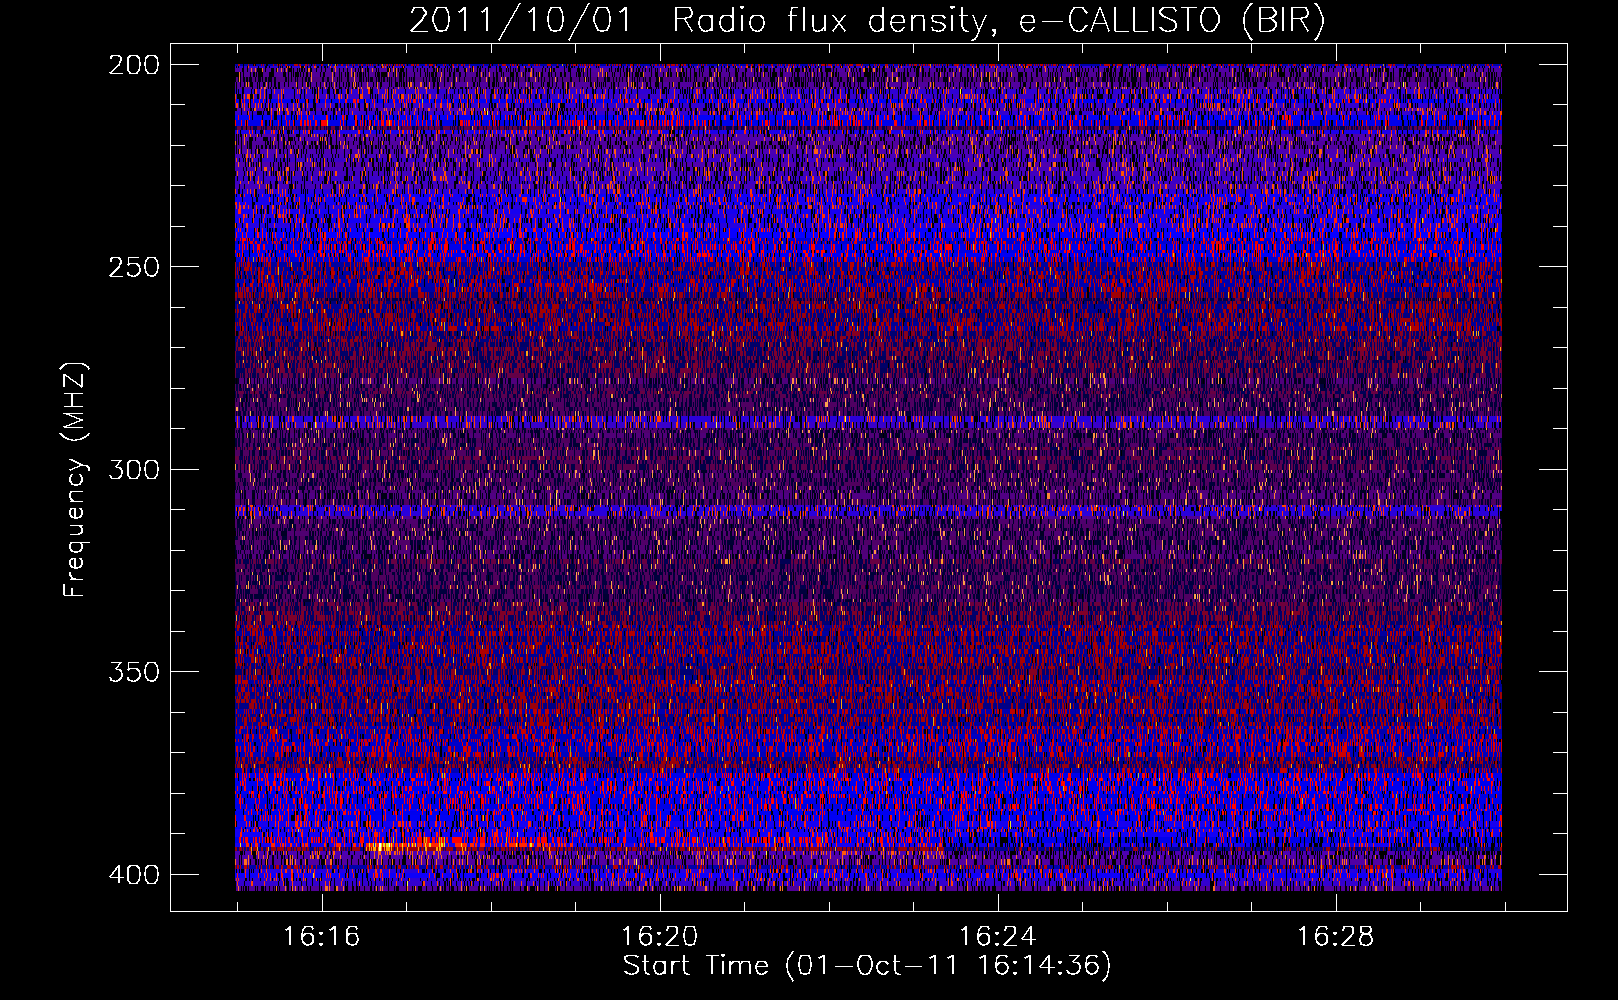Click the 'Start Time (01-Oct-11 16:14:36)' label
Image resolution: width=1618 pixels, height=1000 pixels.
point(867,965)
